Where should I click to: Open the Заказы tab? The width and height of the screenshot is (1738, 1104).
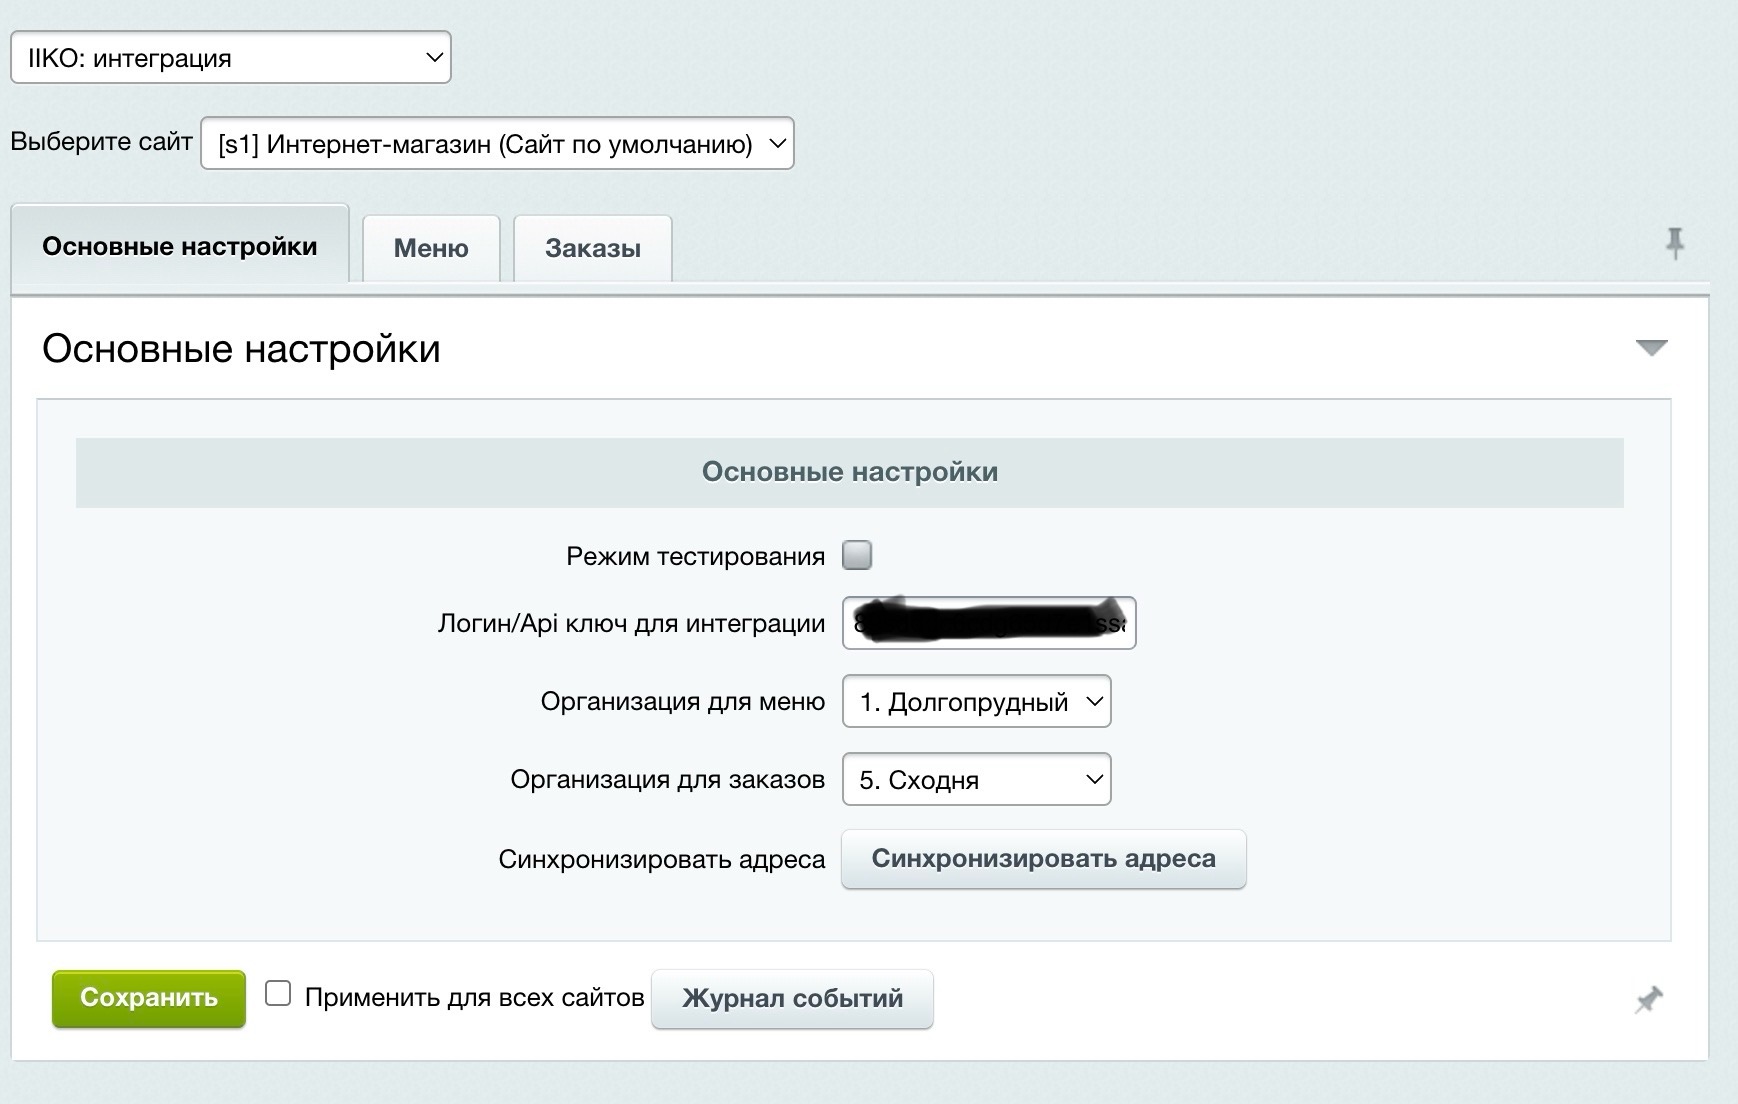coord(592,247)
